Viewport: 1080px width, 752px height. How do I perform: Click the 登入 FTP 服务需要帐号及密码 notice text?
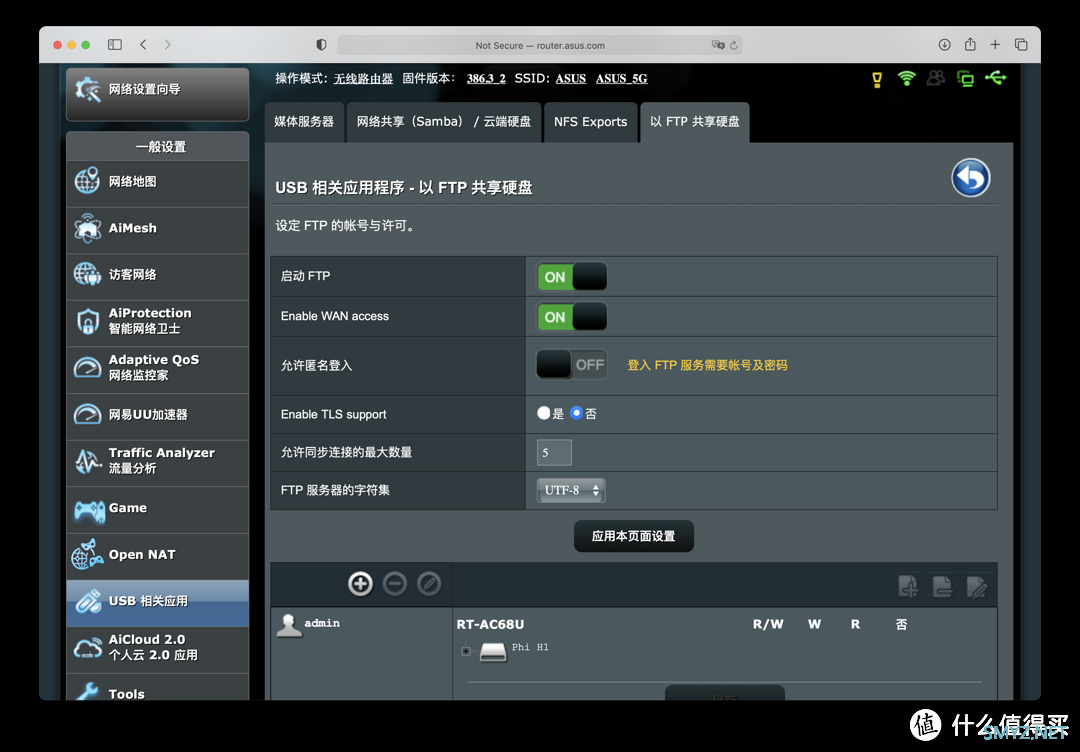click(707, 365)
